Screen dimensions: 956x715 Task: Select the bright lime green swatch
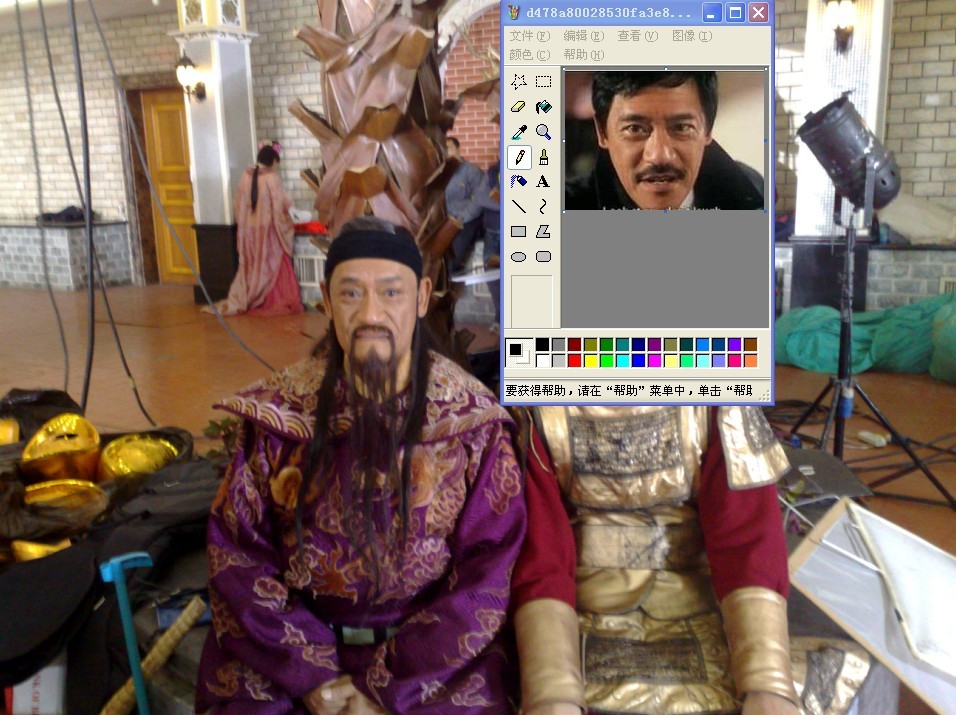(606, 361)
